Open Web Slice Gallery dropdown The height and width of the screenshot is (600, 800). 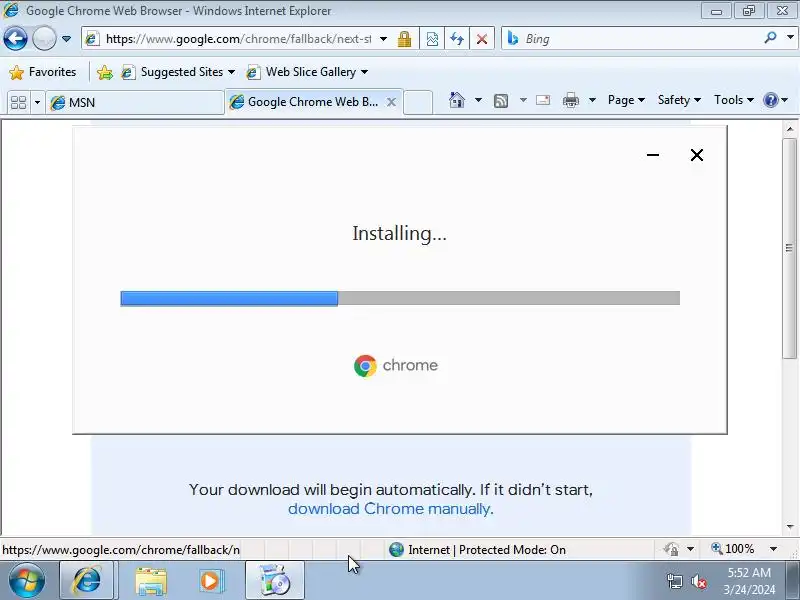point(307,72)
